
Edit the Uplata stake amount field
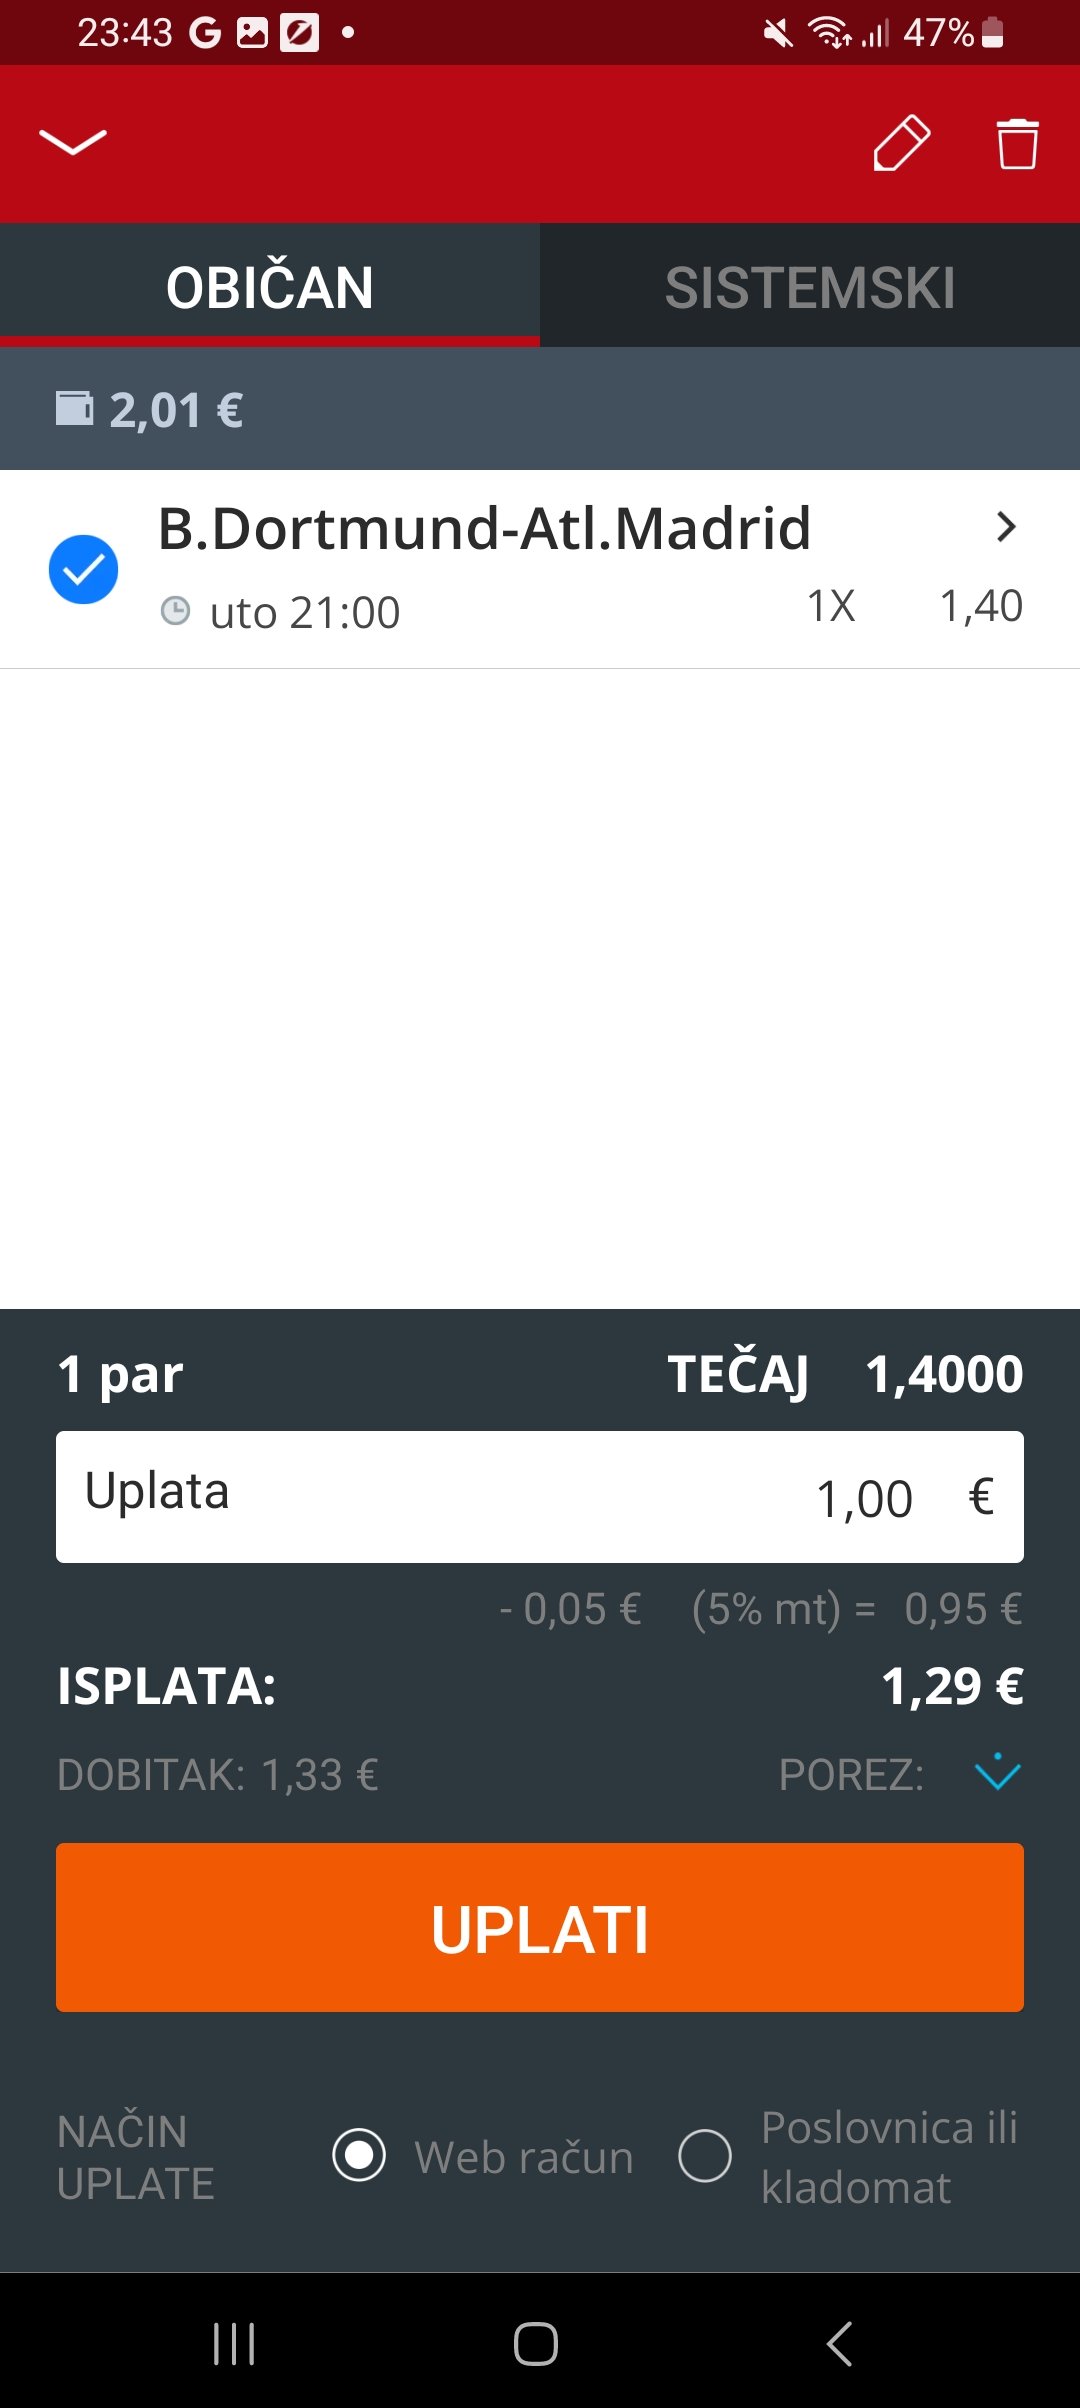[540, 1497]
